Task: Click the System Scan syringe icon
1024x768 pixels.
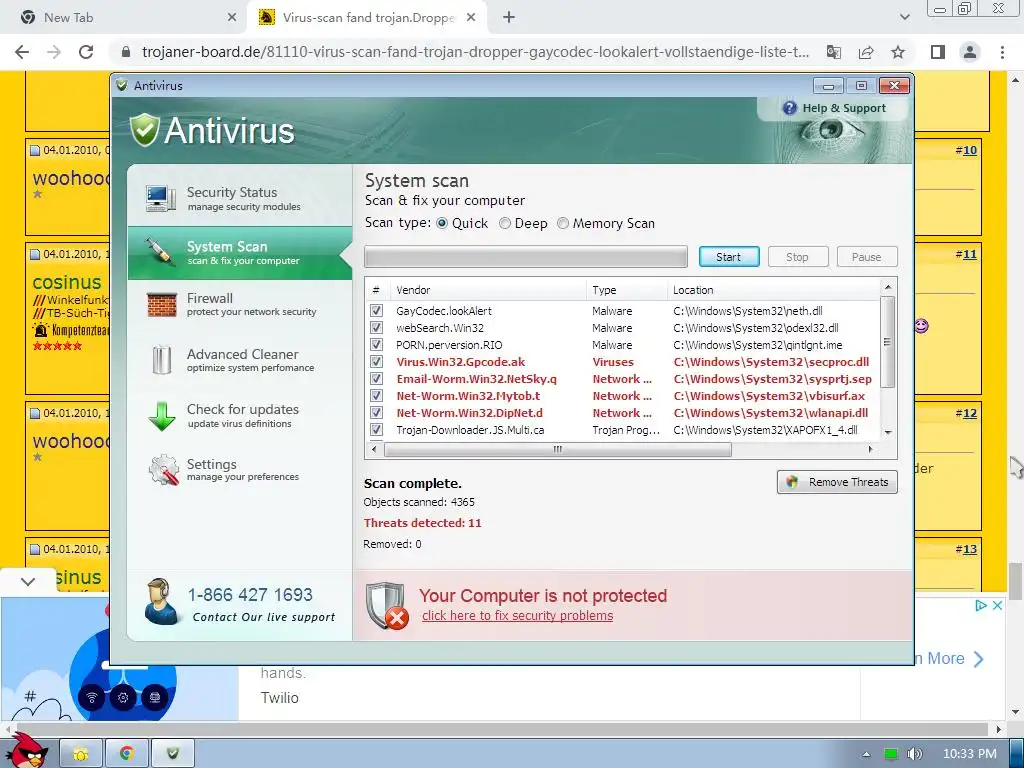Action: coord(159,251)
